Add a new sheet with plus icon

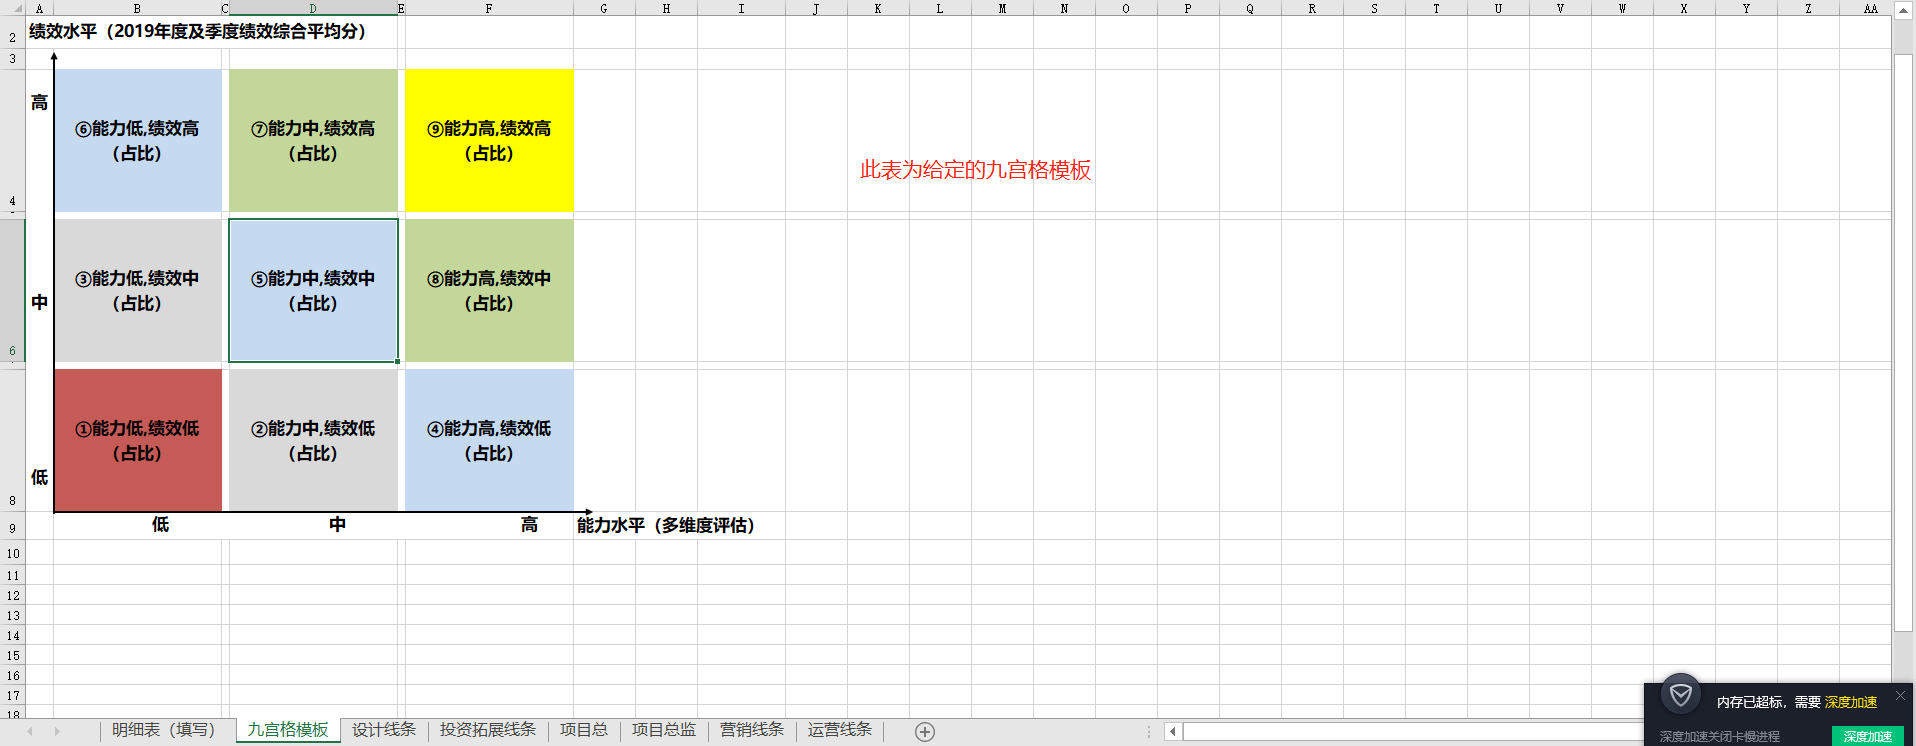[x=925, y=732]
